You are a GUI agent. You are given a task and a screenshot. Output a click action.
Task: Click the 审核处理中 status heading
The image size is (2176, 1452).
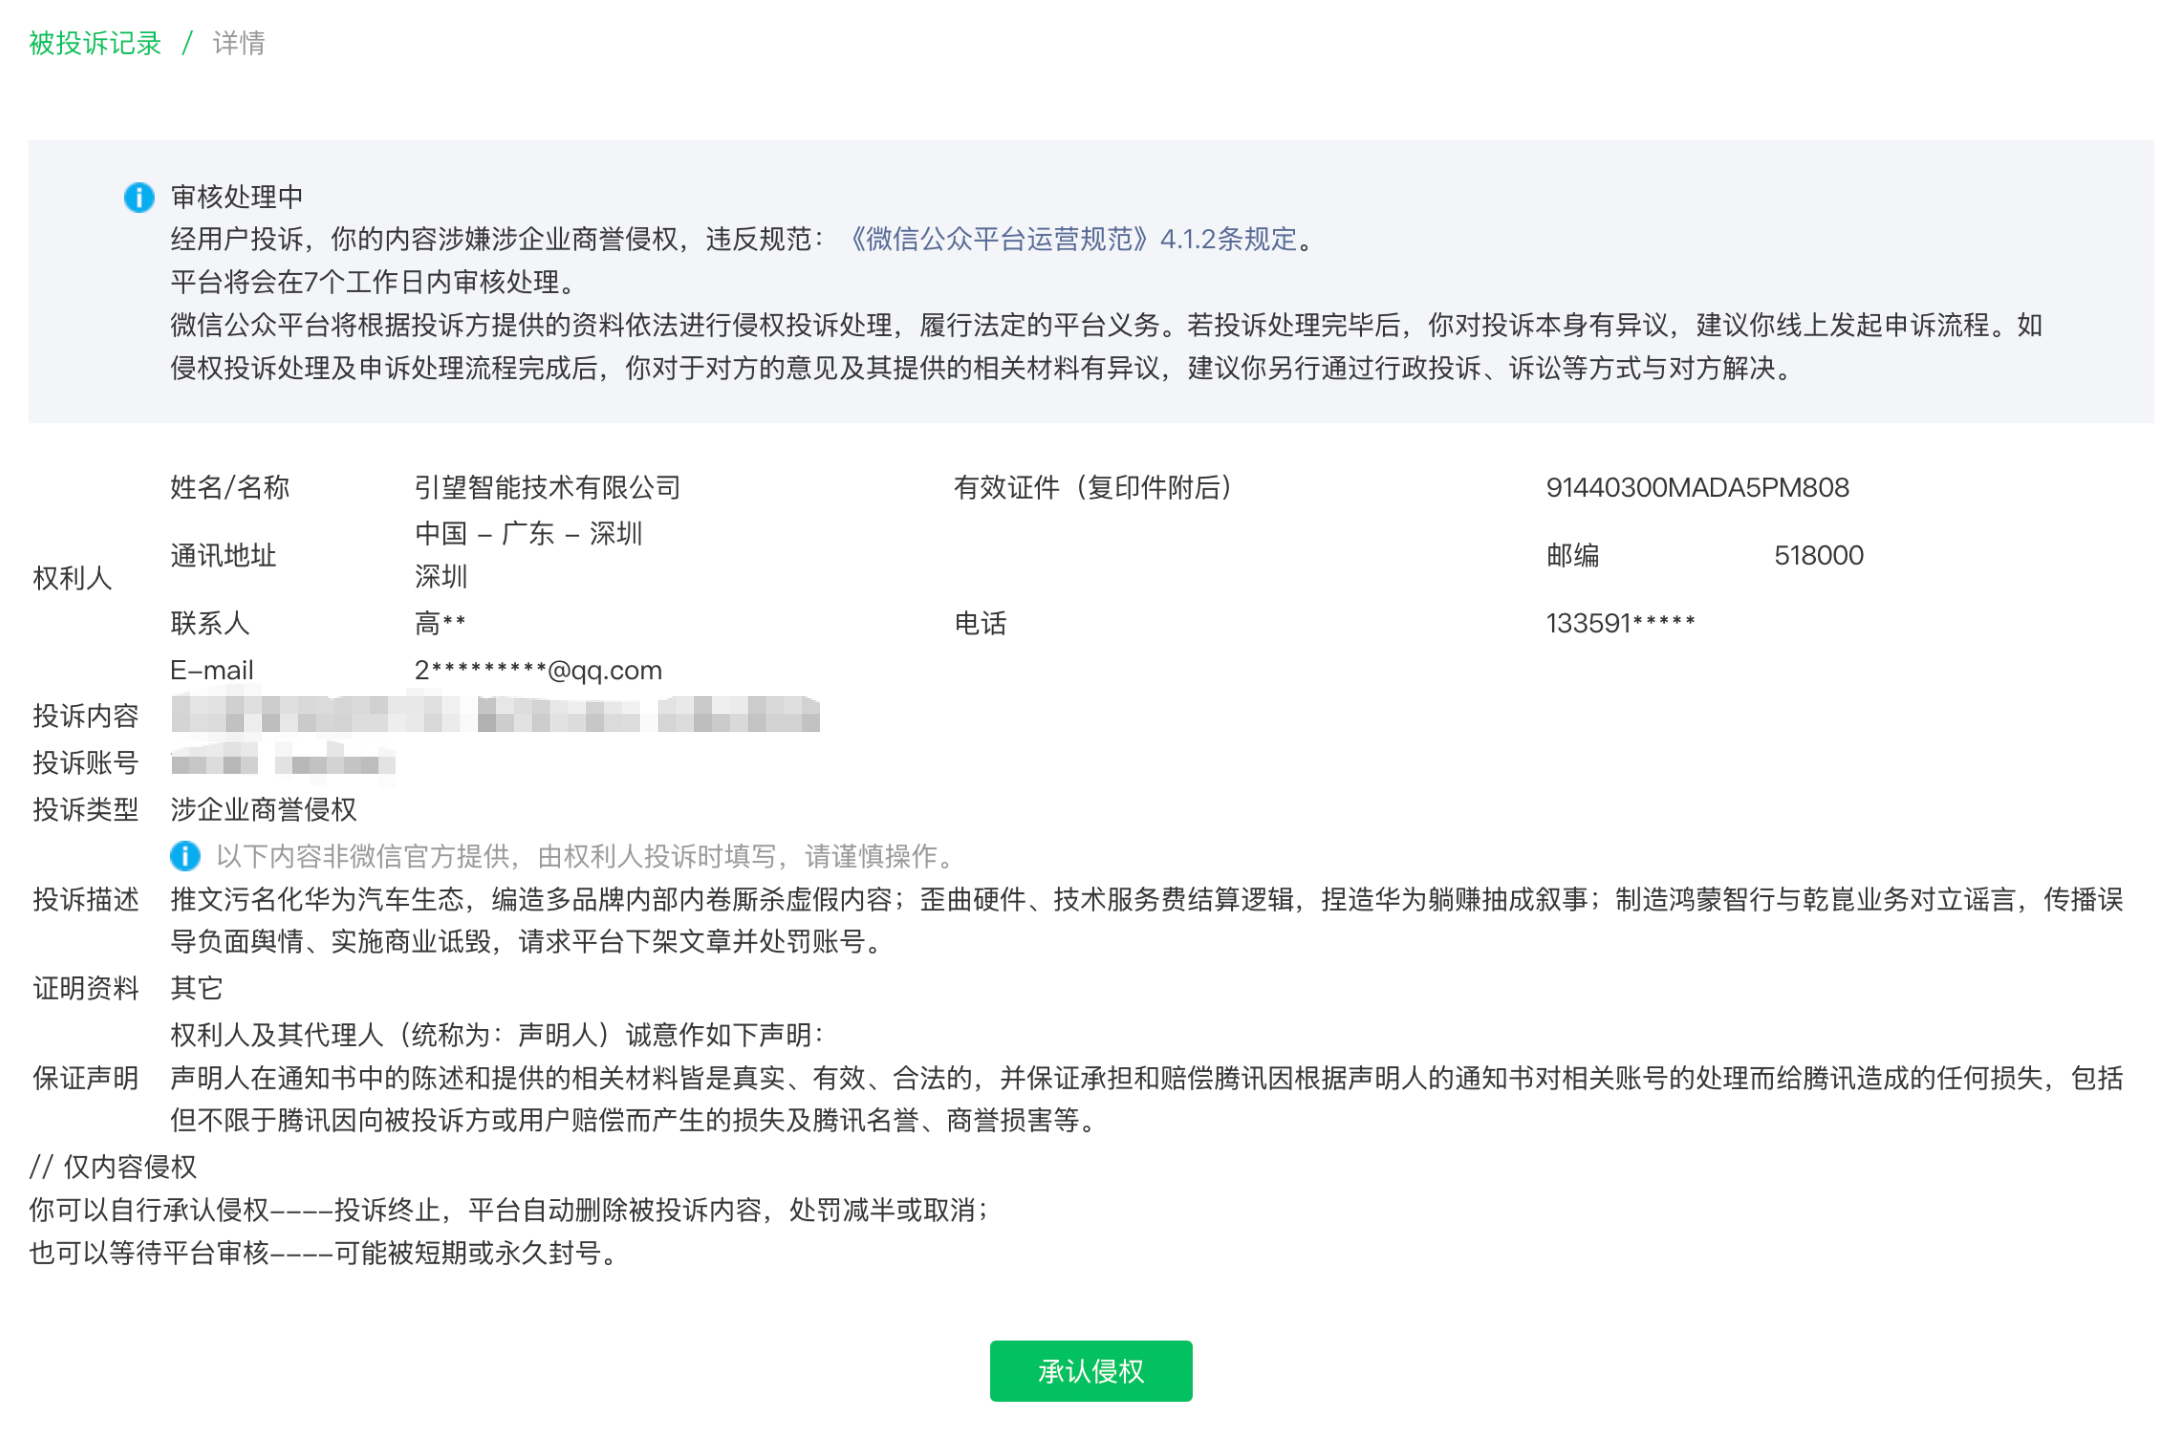[237, 197]
